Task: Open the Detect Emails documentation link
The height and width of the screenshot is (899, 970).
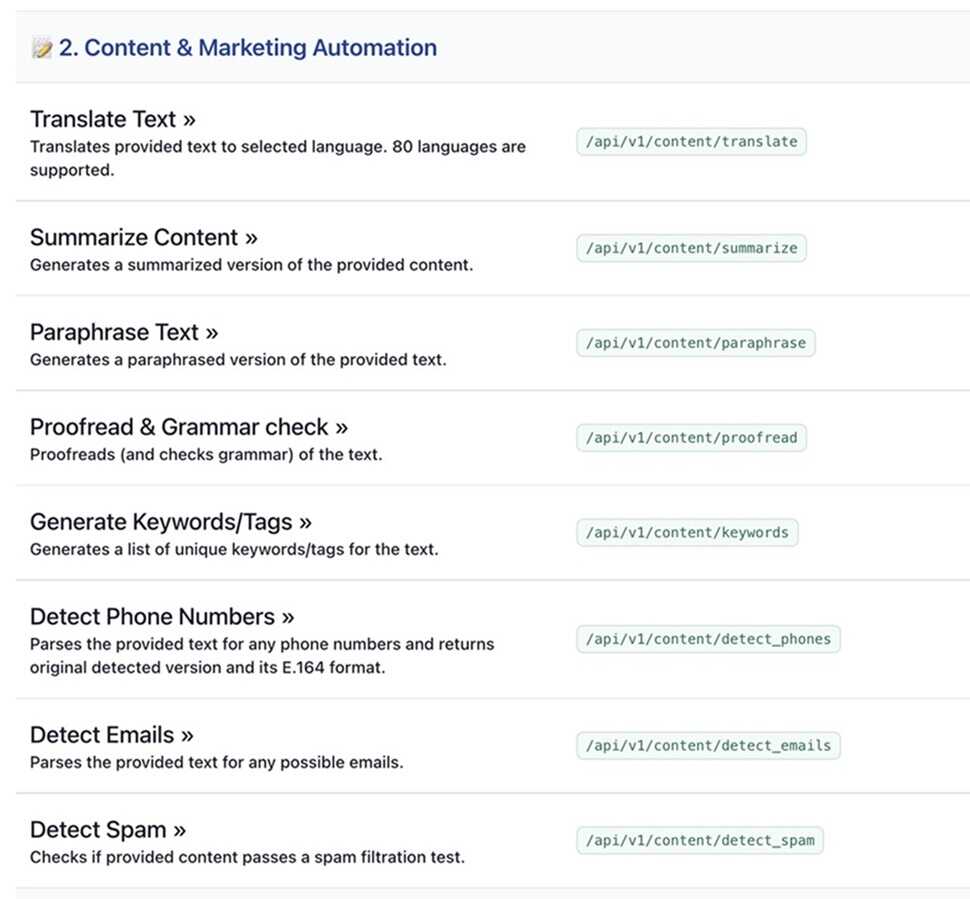Action: [x=111, y=736]
